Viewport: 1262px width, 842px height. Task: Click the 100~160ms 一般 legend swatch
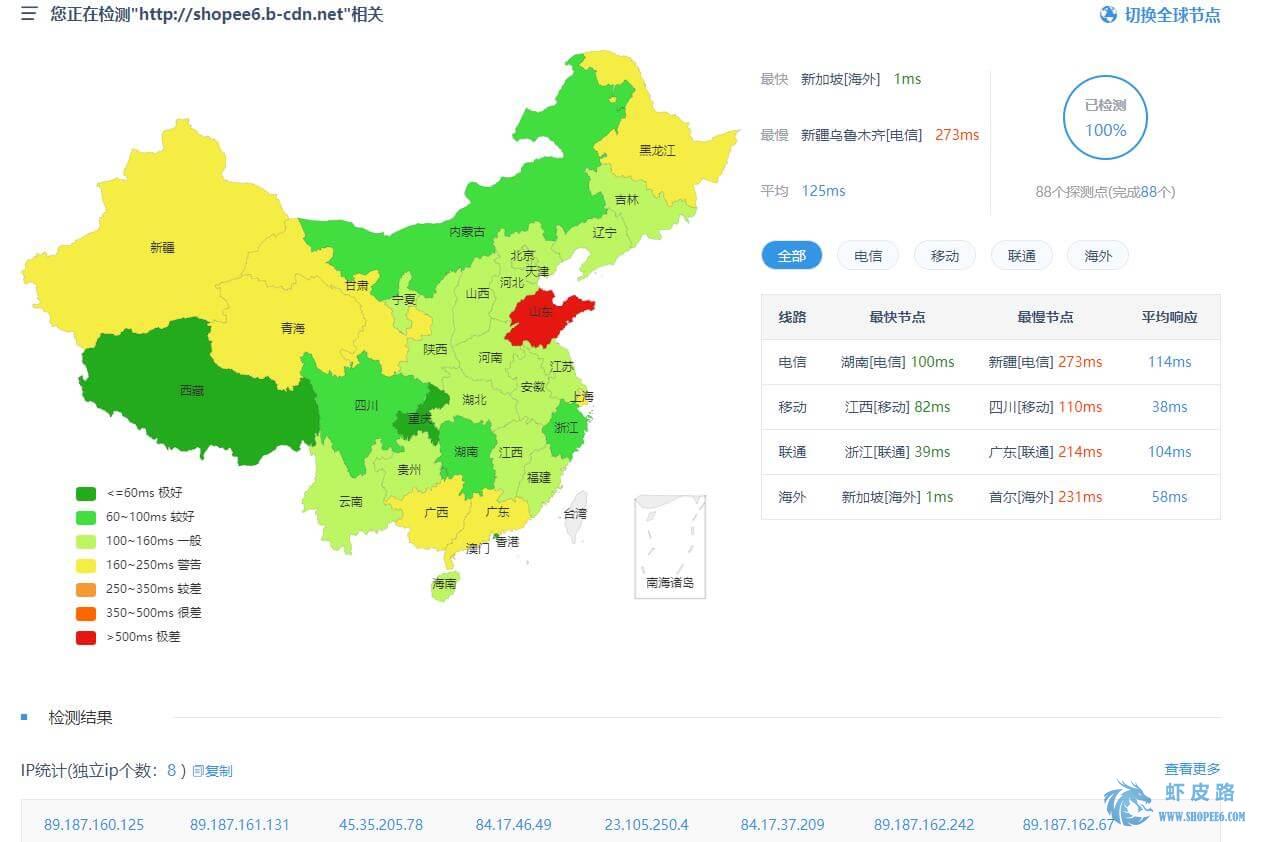coord(86,541)
